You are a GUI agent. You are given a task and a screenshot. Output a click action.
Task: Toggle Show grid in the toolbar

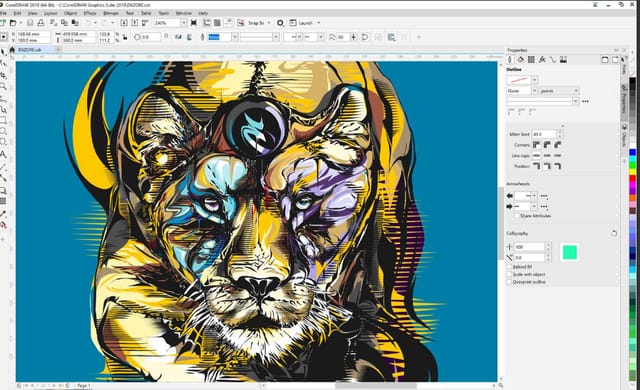click(217, 23)
